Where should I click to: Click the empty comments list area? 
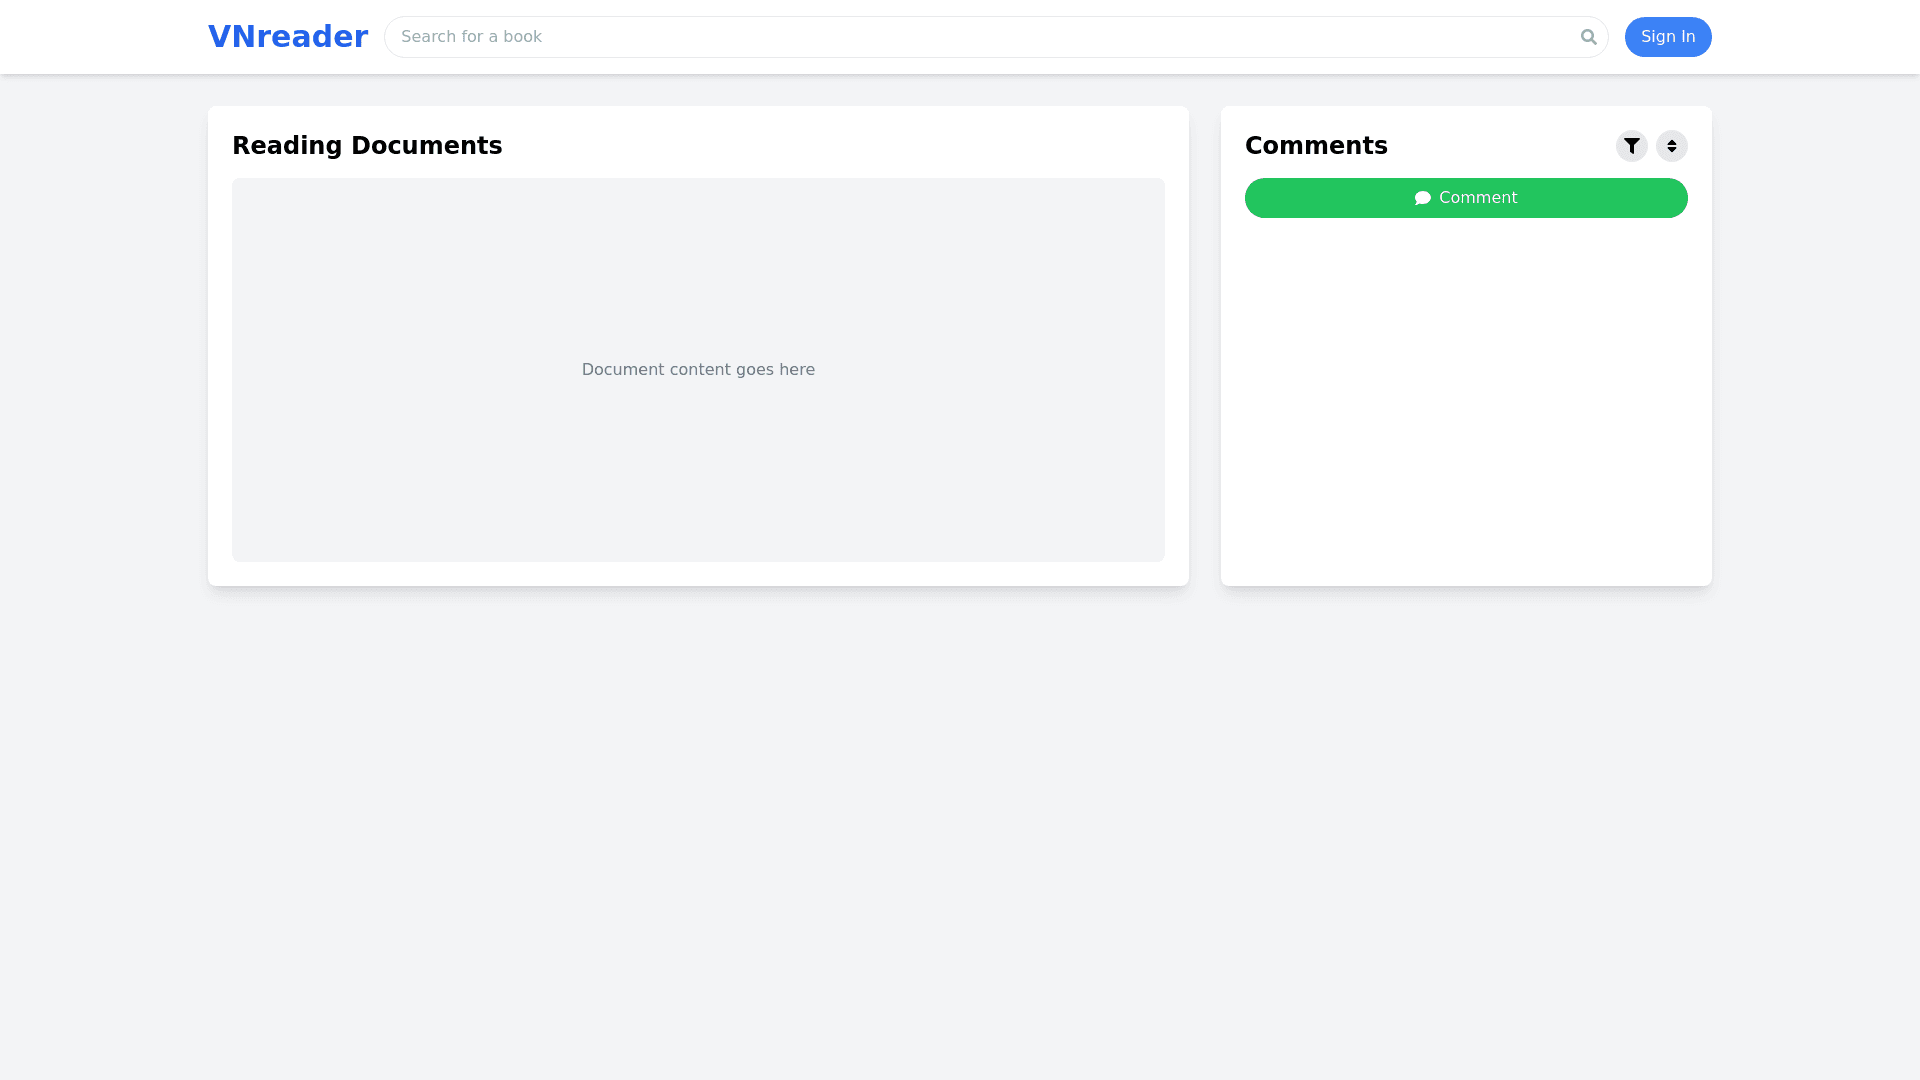click(x=1465, y=400)
